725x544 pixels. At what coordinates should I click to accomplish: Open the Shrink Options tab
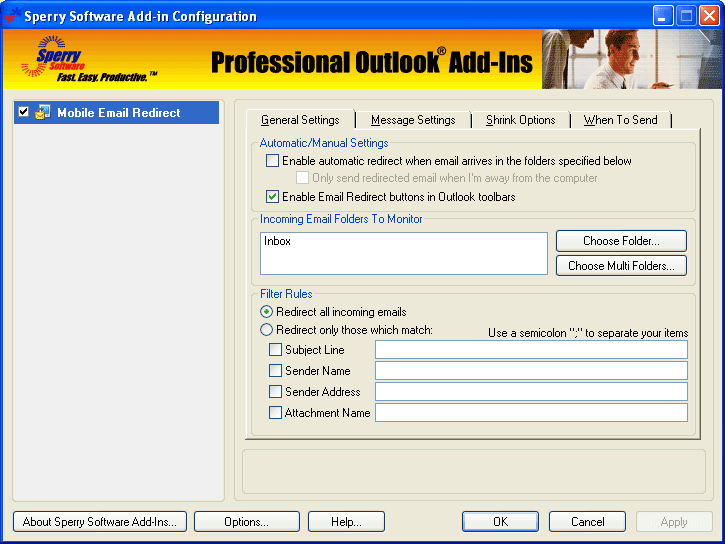[521, 120]
